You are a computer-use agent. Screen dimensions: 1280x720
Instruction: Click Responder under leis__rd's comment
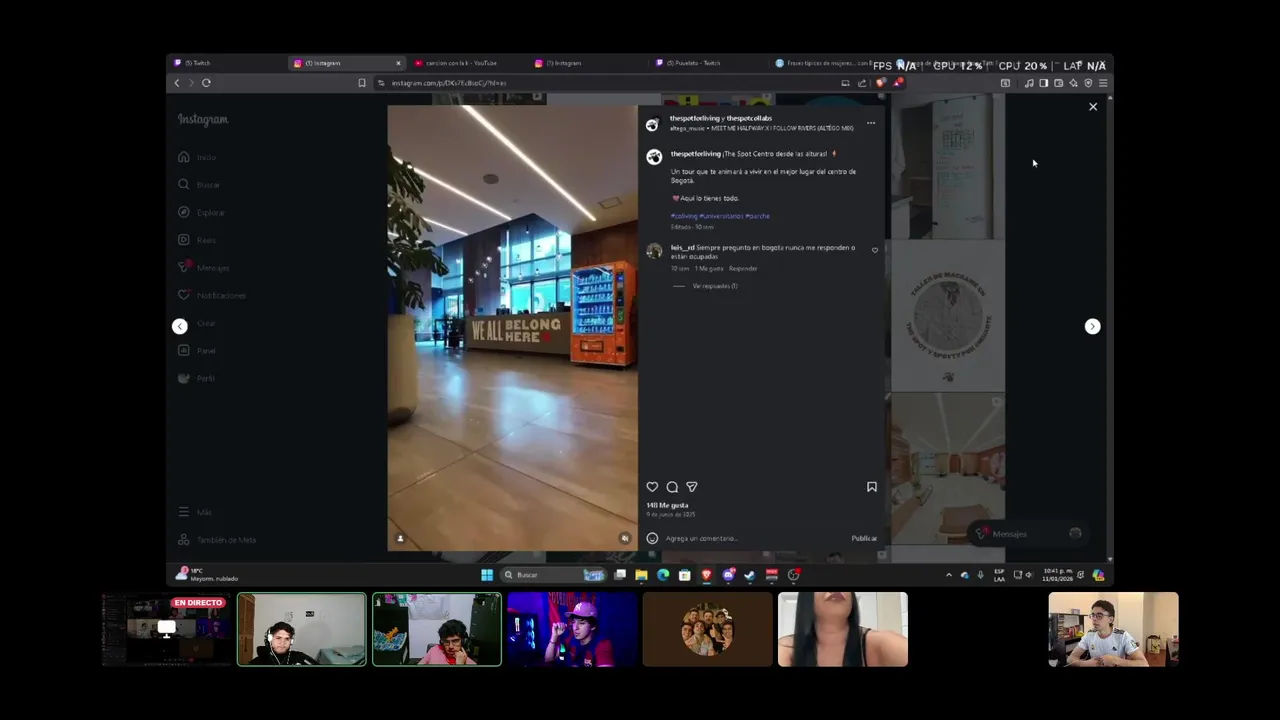tap(743, 268)
